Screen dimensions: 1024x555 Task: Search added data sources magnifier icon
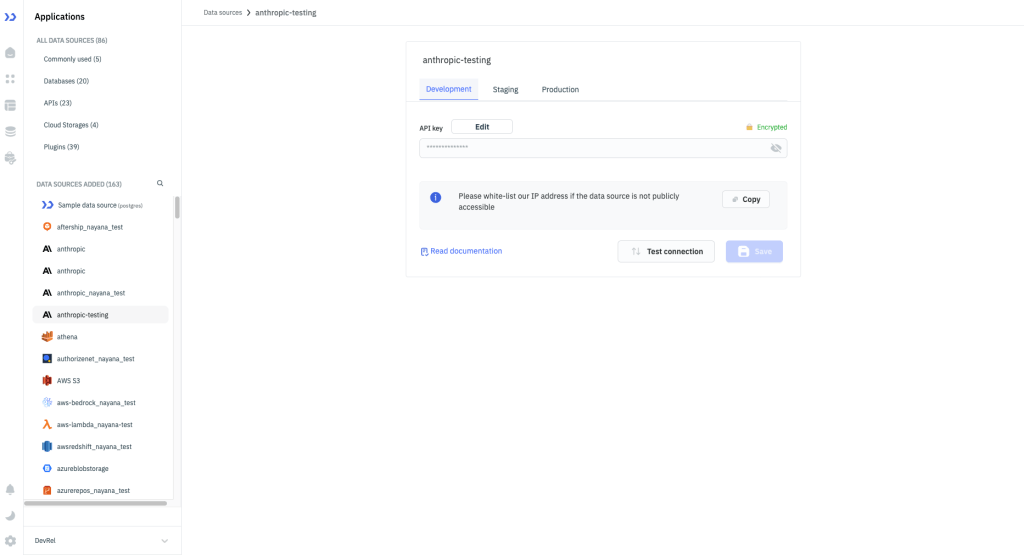tap(160, 183)
